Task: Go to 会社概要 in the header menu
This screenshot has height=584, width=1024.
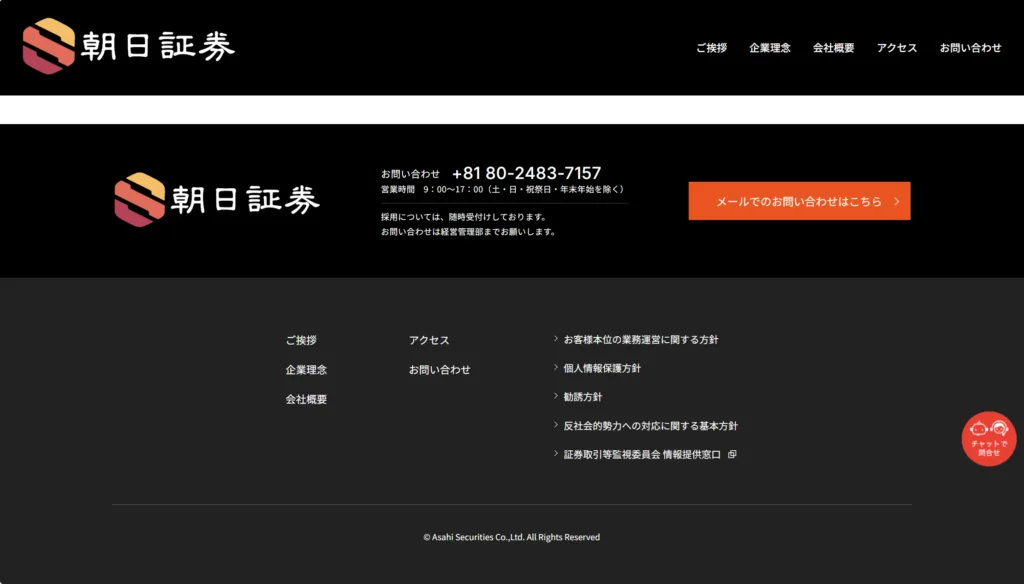Action: pos(833,48)
